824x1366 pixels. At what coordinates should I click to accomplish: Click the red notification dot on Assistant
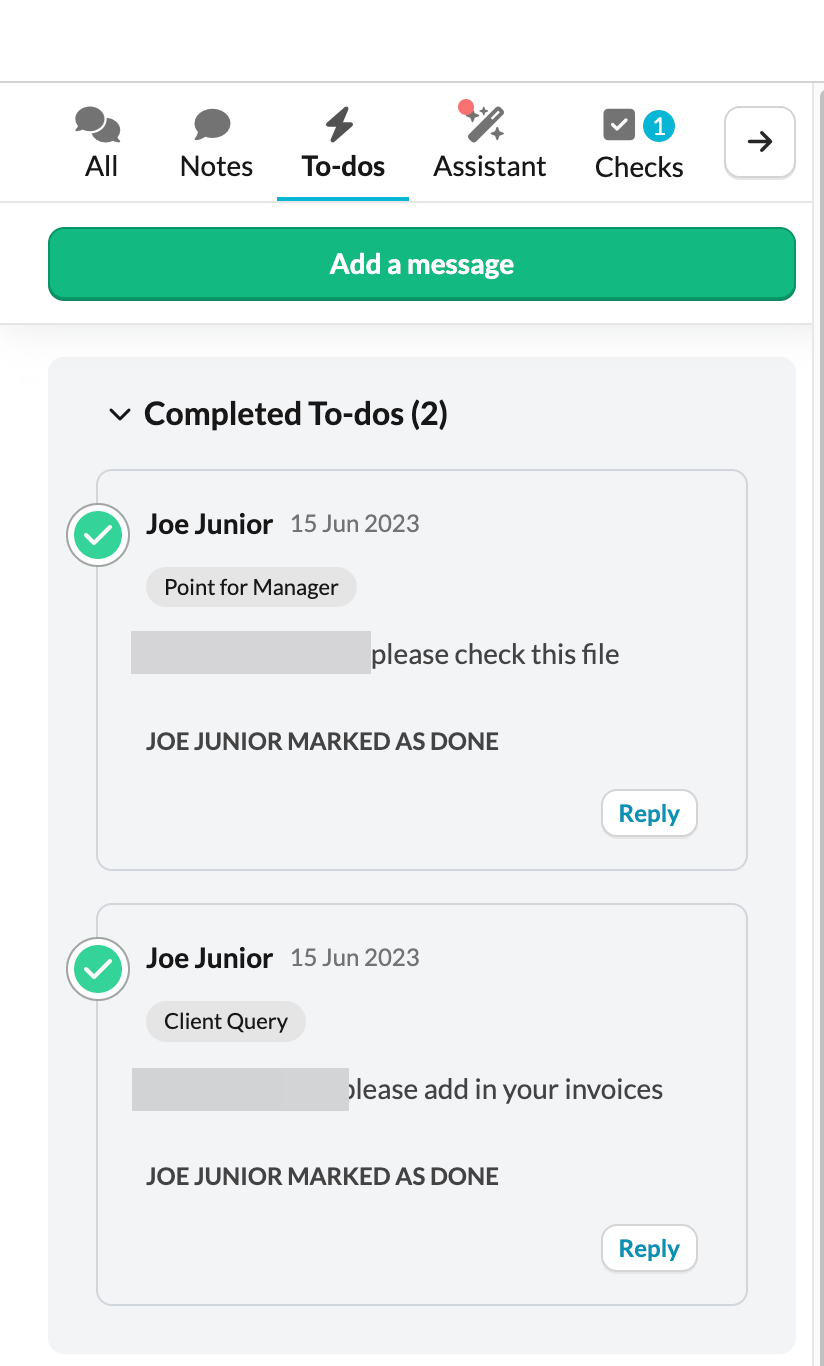(465, 107)
